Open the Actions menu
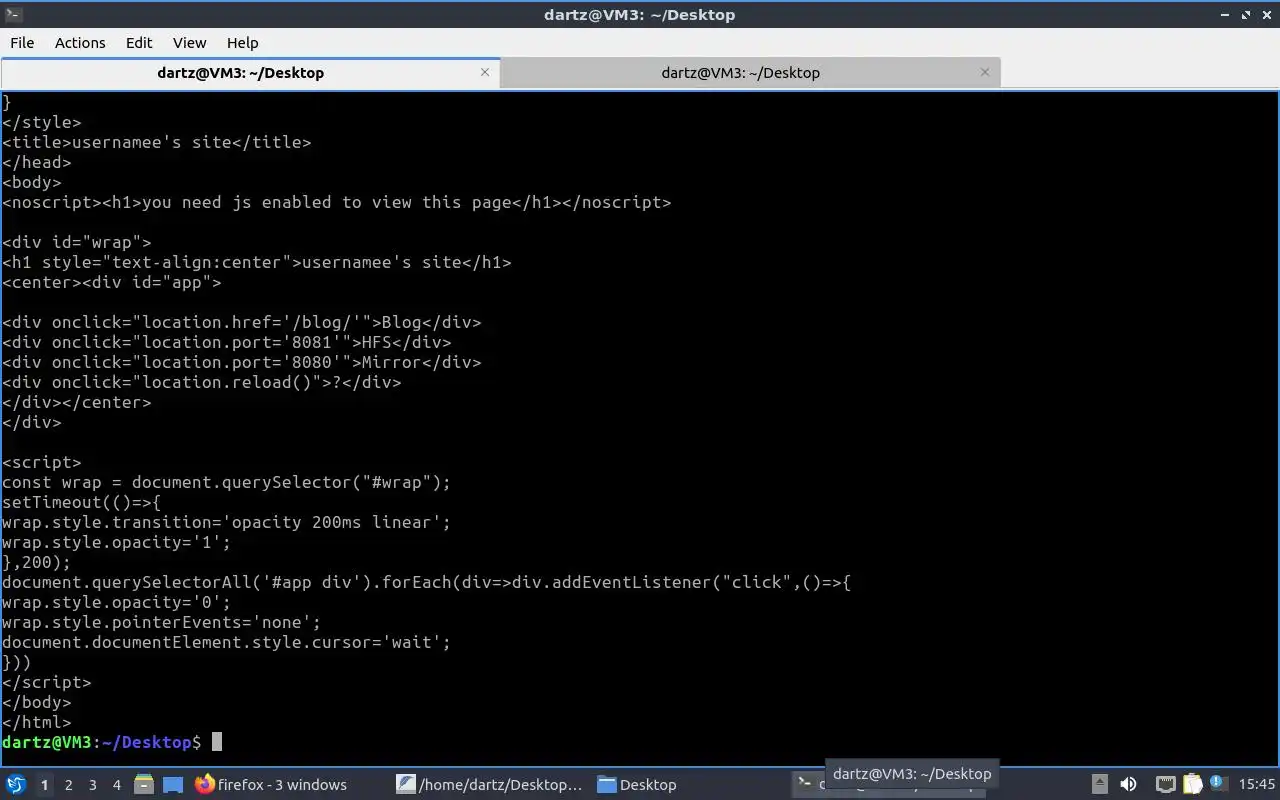The width and height of the screenshot is (1280, 800). point(80,43)
